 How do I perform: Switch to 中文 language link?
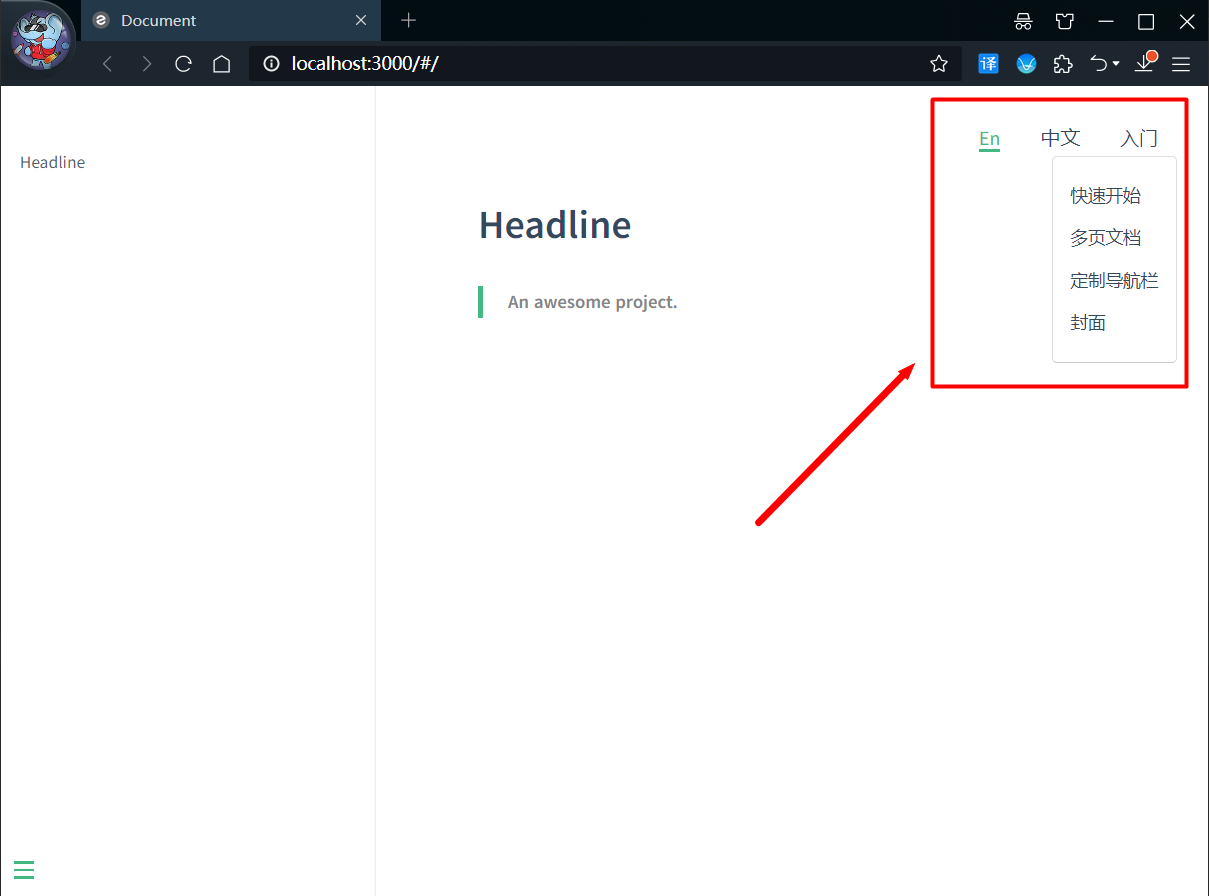pyautogui.click(x=1061, y=138)
